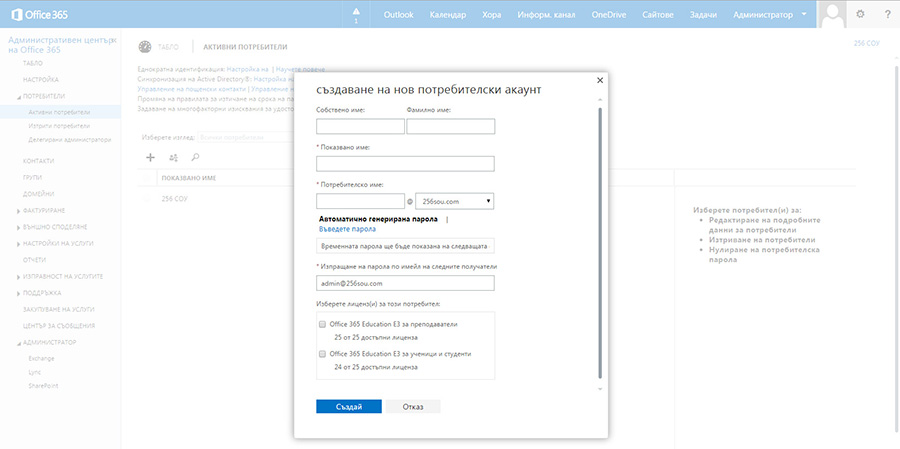The height and width of the screenshot is (449, 900).
Task: Click the dashboard gauge icon
Action: pyautogui.click(x=145, y=47)
